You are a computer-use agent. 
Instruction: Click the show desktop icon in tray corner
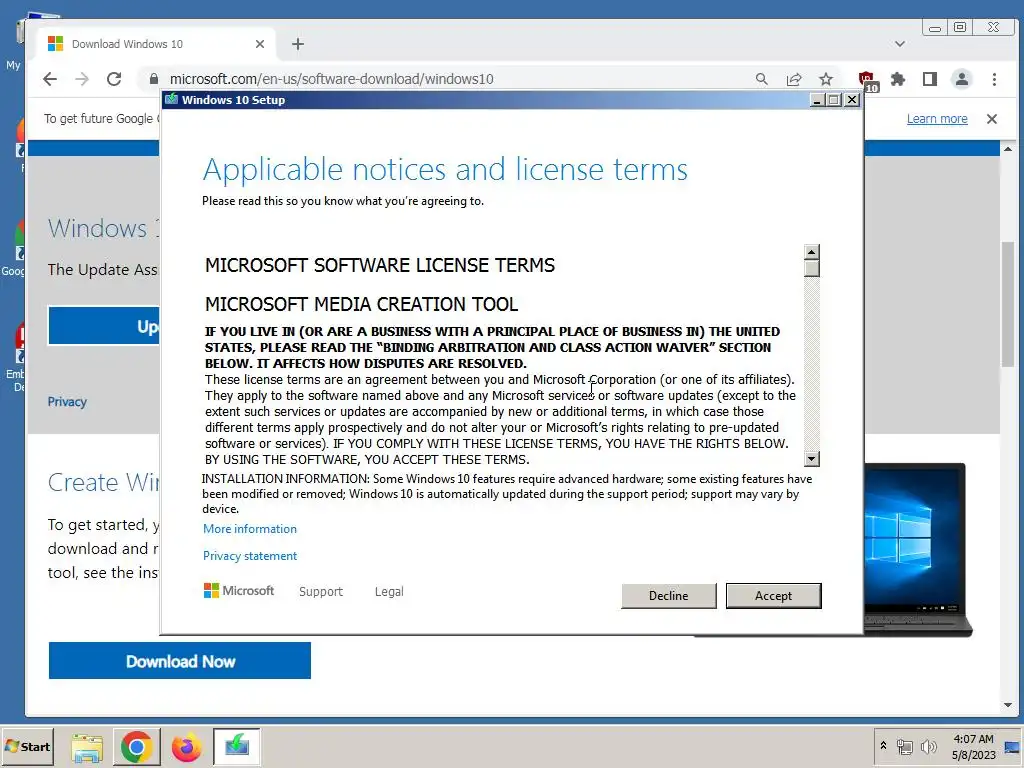point(1012,746)
